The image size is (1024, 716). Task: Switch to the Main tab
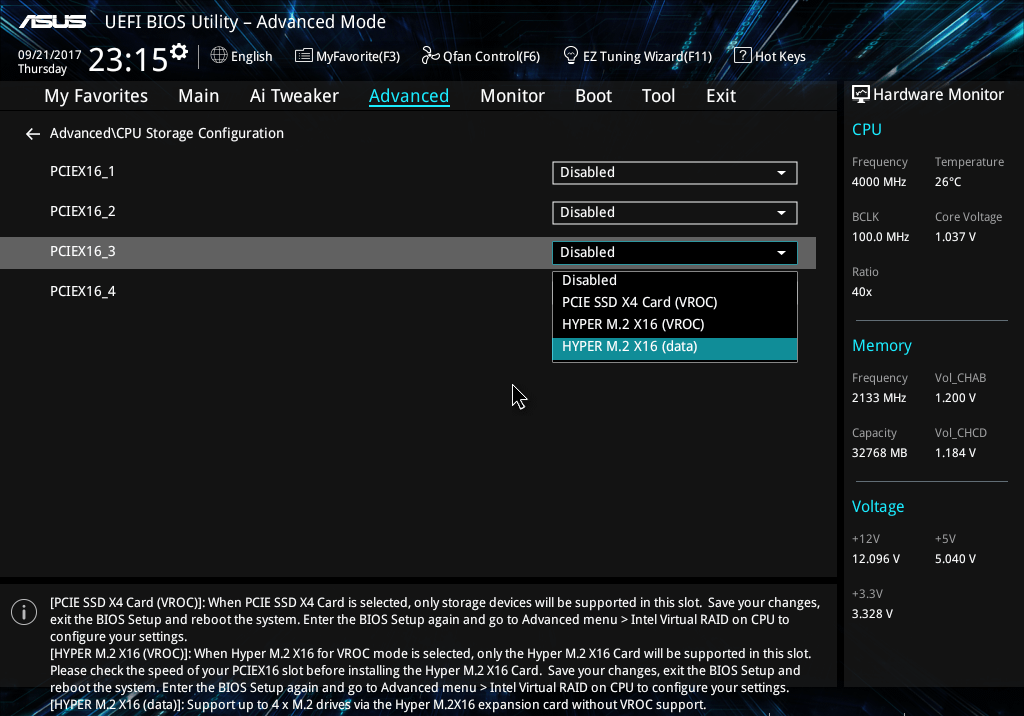[199, 96]
